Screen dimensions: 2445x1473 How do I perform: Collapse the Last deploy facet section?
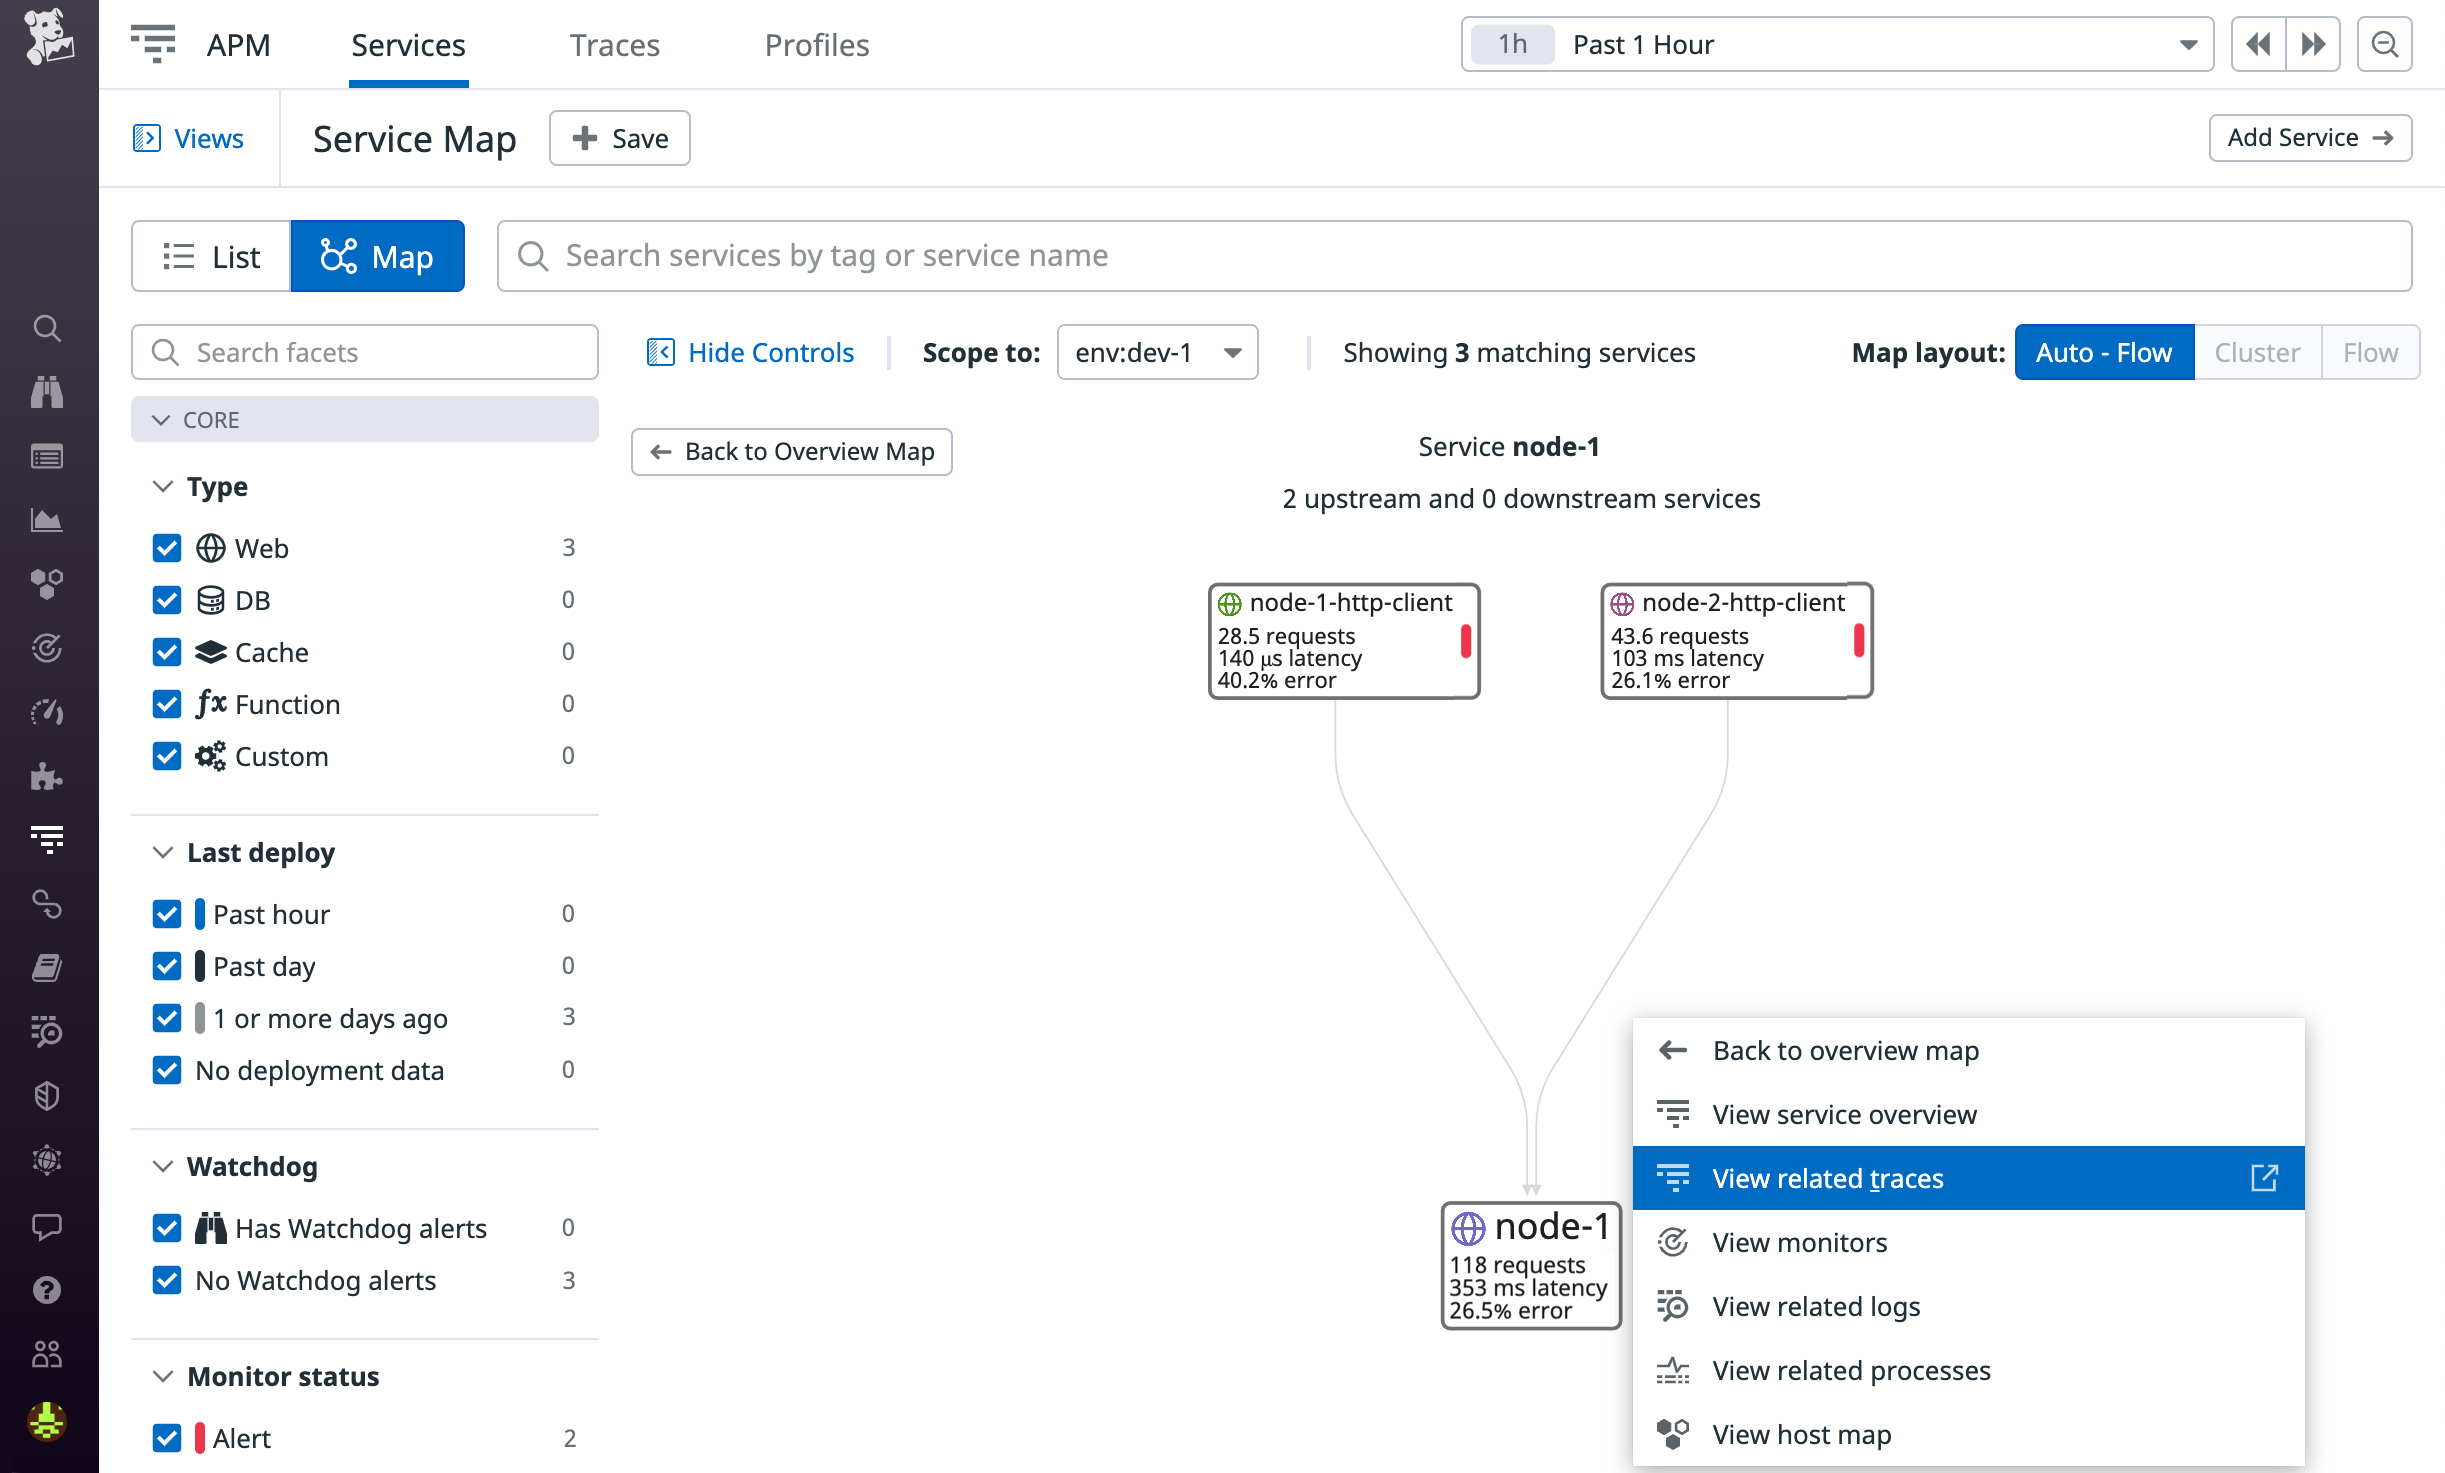tap(163, 852)
